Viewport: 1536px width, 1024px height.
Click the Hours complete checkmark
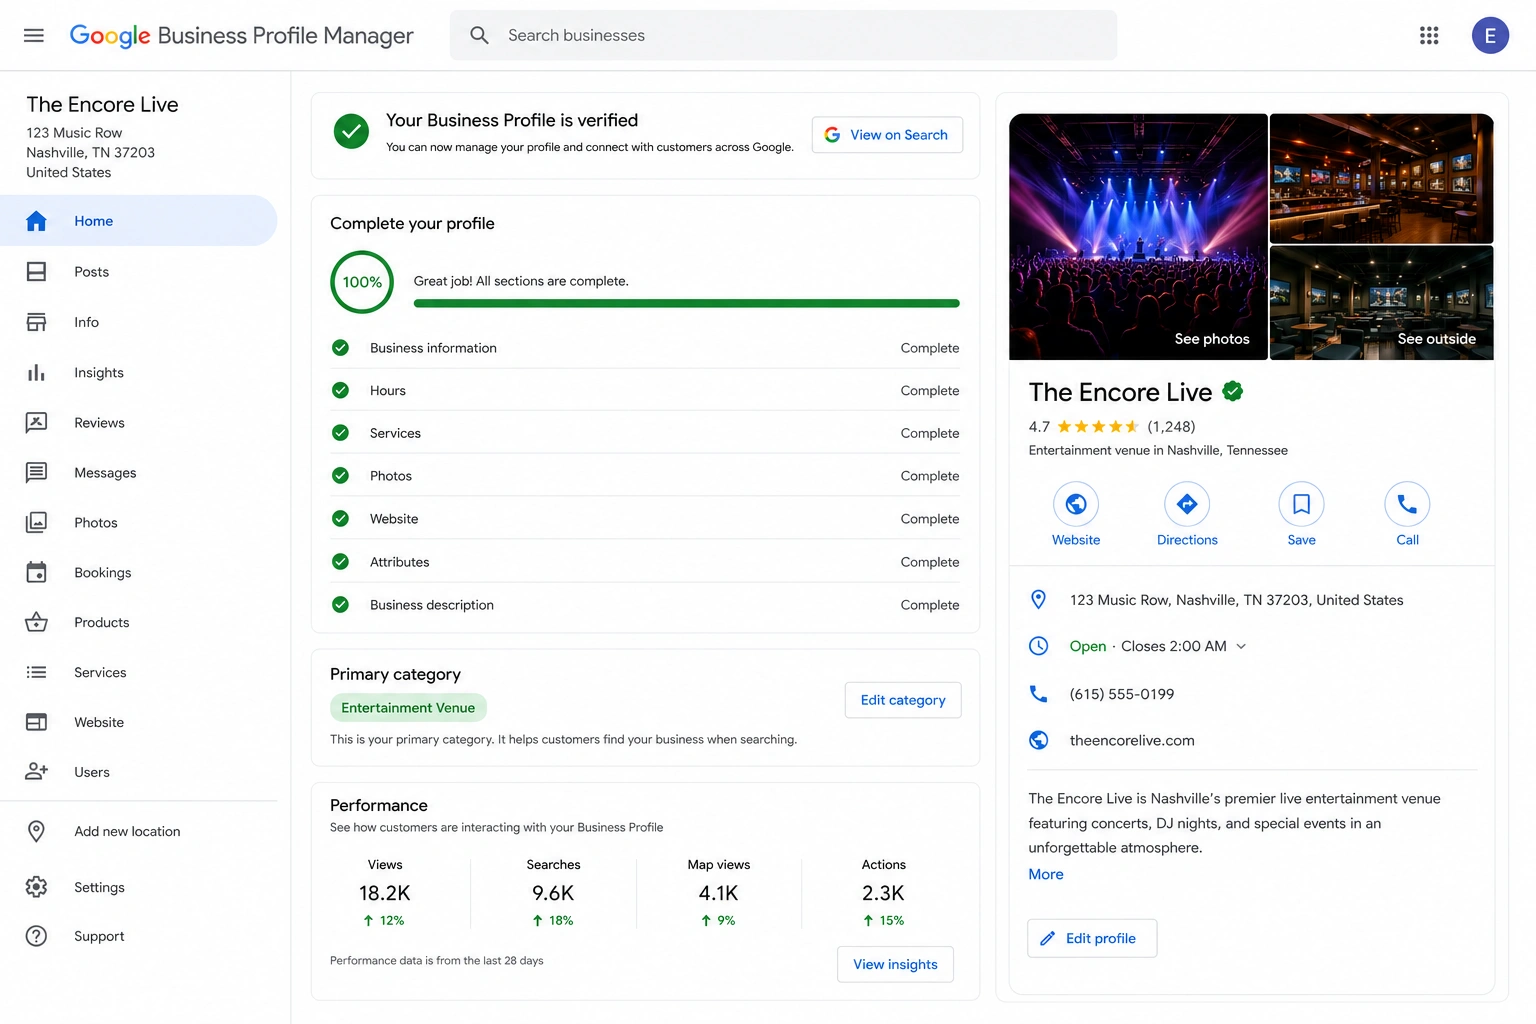pyautogui.click(x=340, y=390)
